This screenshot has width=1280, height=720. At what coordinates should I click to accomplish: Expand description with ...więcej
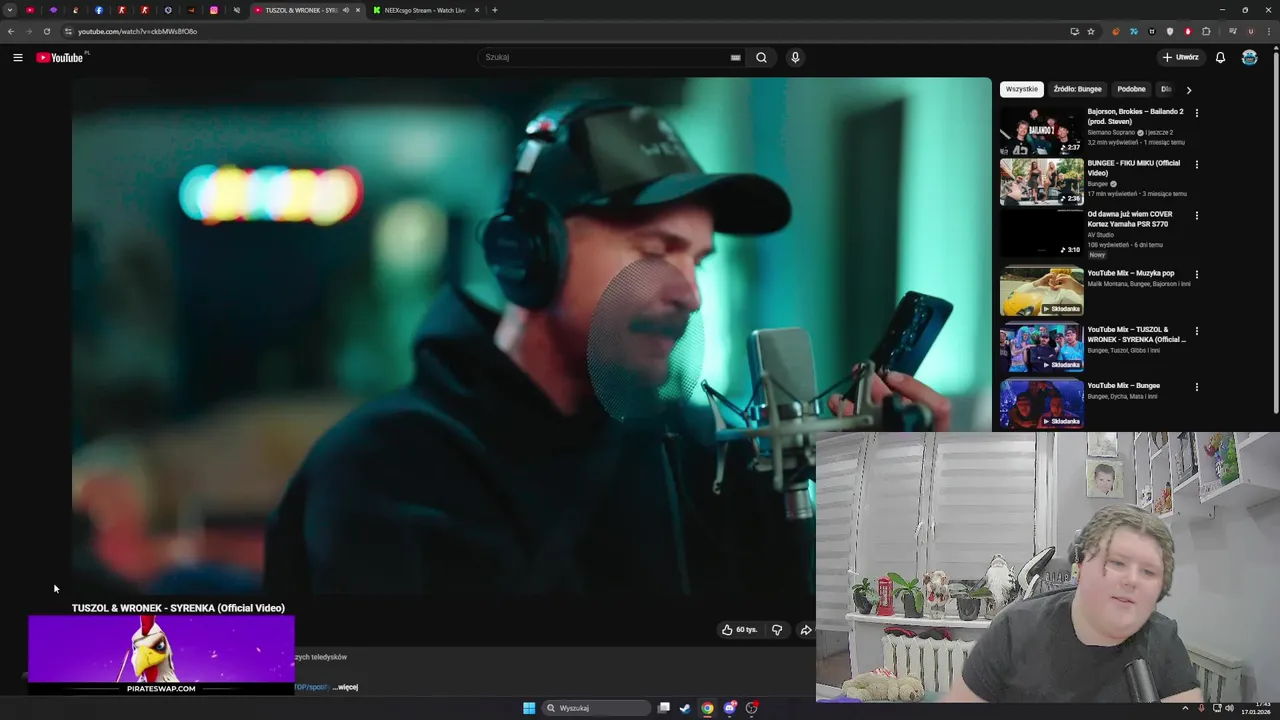[345, 687]
